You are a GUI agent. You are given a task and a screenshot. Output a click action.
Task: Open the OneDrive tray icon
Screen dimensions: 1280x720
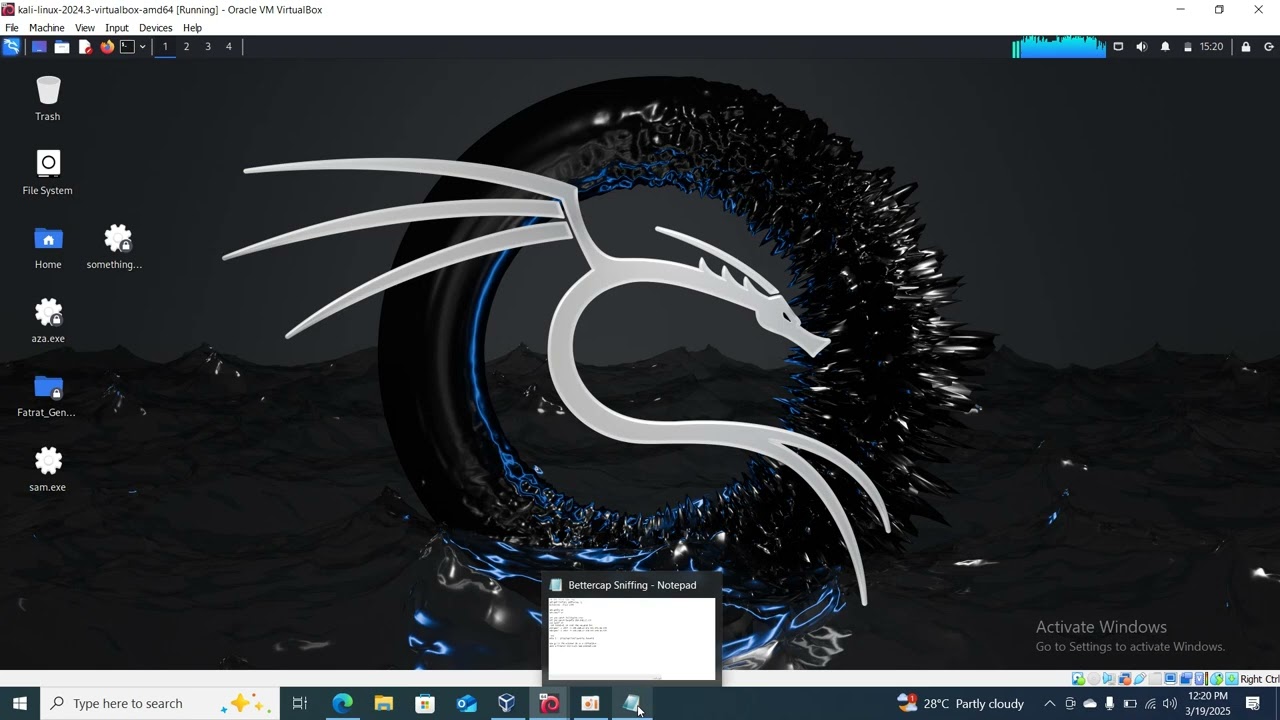click(x=1090, y=703)
